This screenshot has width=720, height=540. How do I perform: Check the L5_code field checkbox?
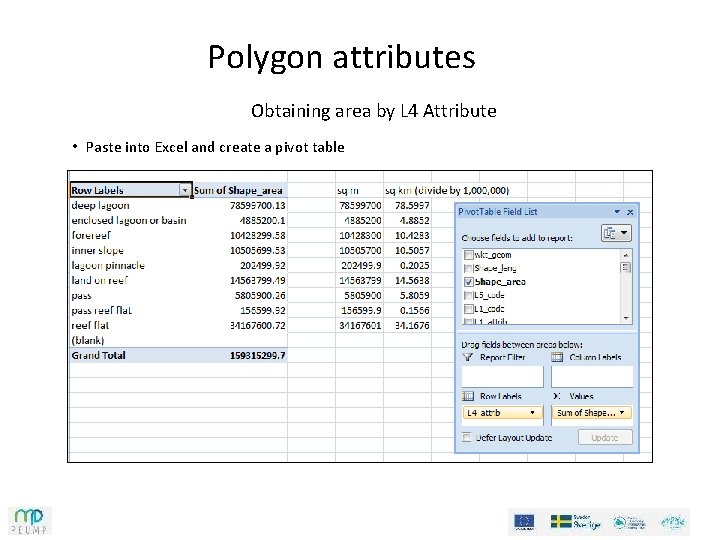[468, 295]
